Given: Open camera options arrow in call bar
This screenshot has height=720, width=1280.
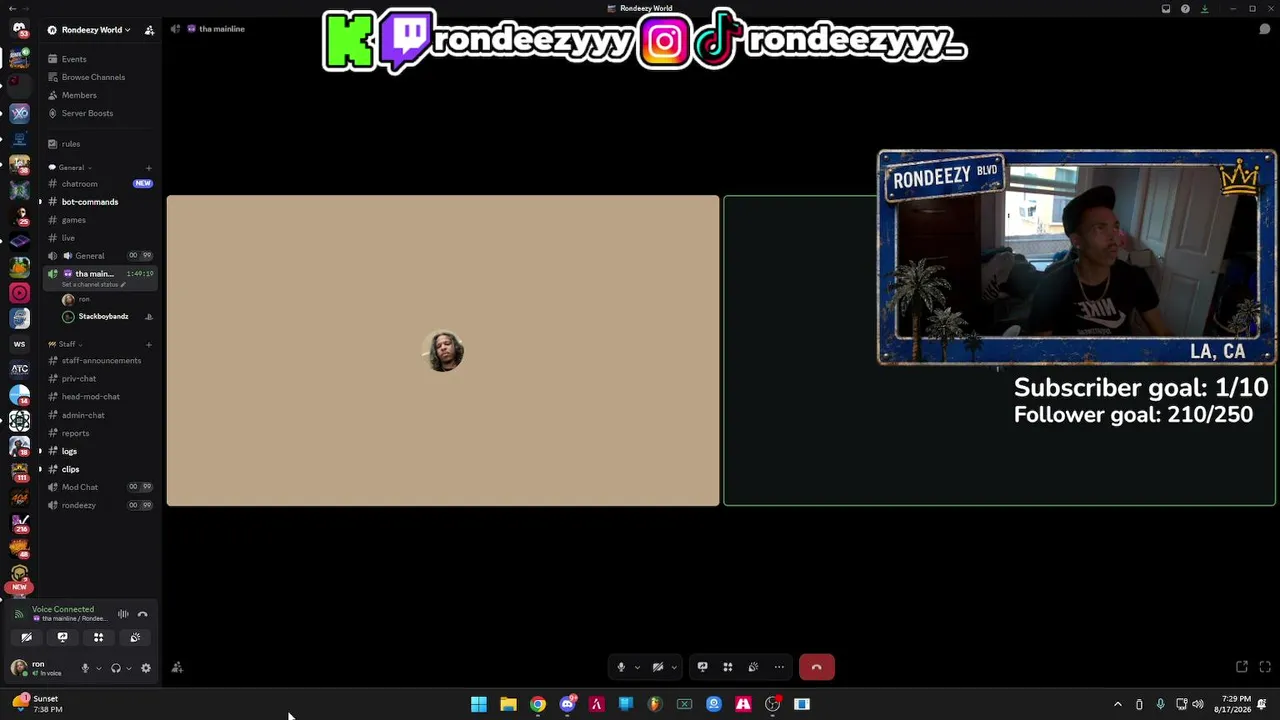Looking at the screenshot, I should [674, 667].
